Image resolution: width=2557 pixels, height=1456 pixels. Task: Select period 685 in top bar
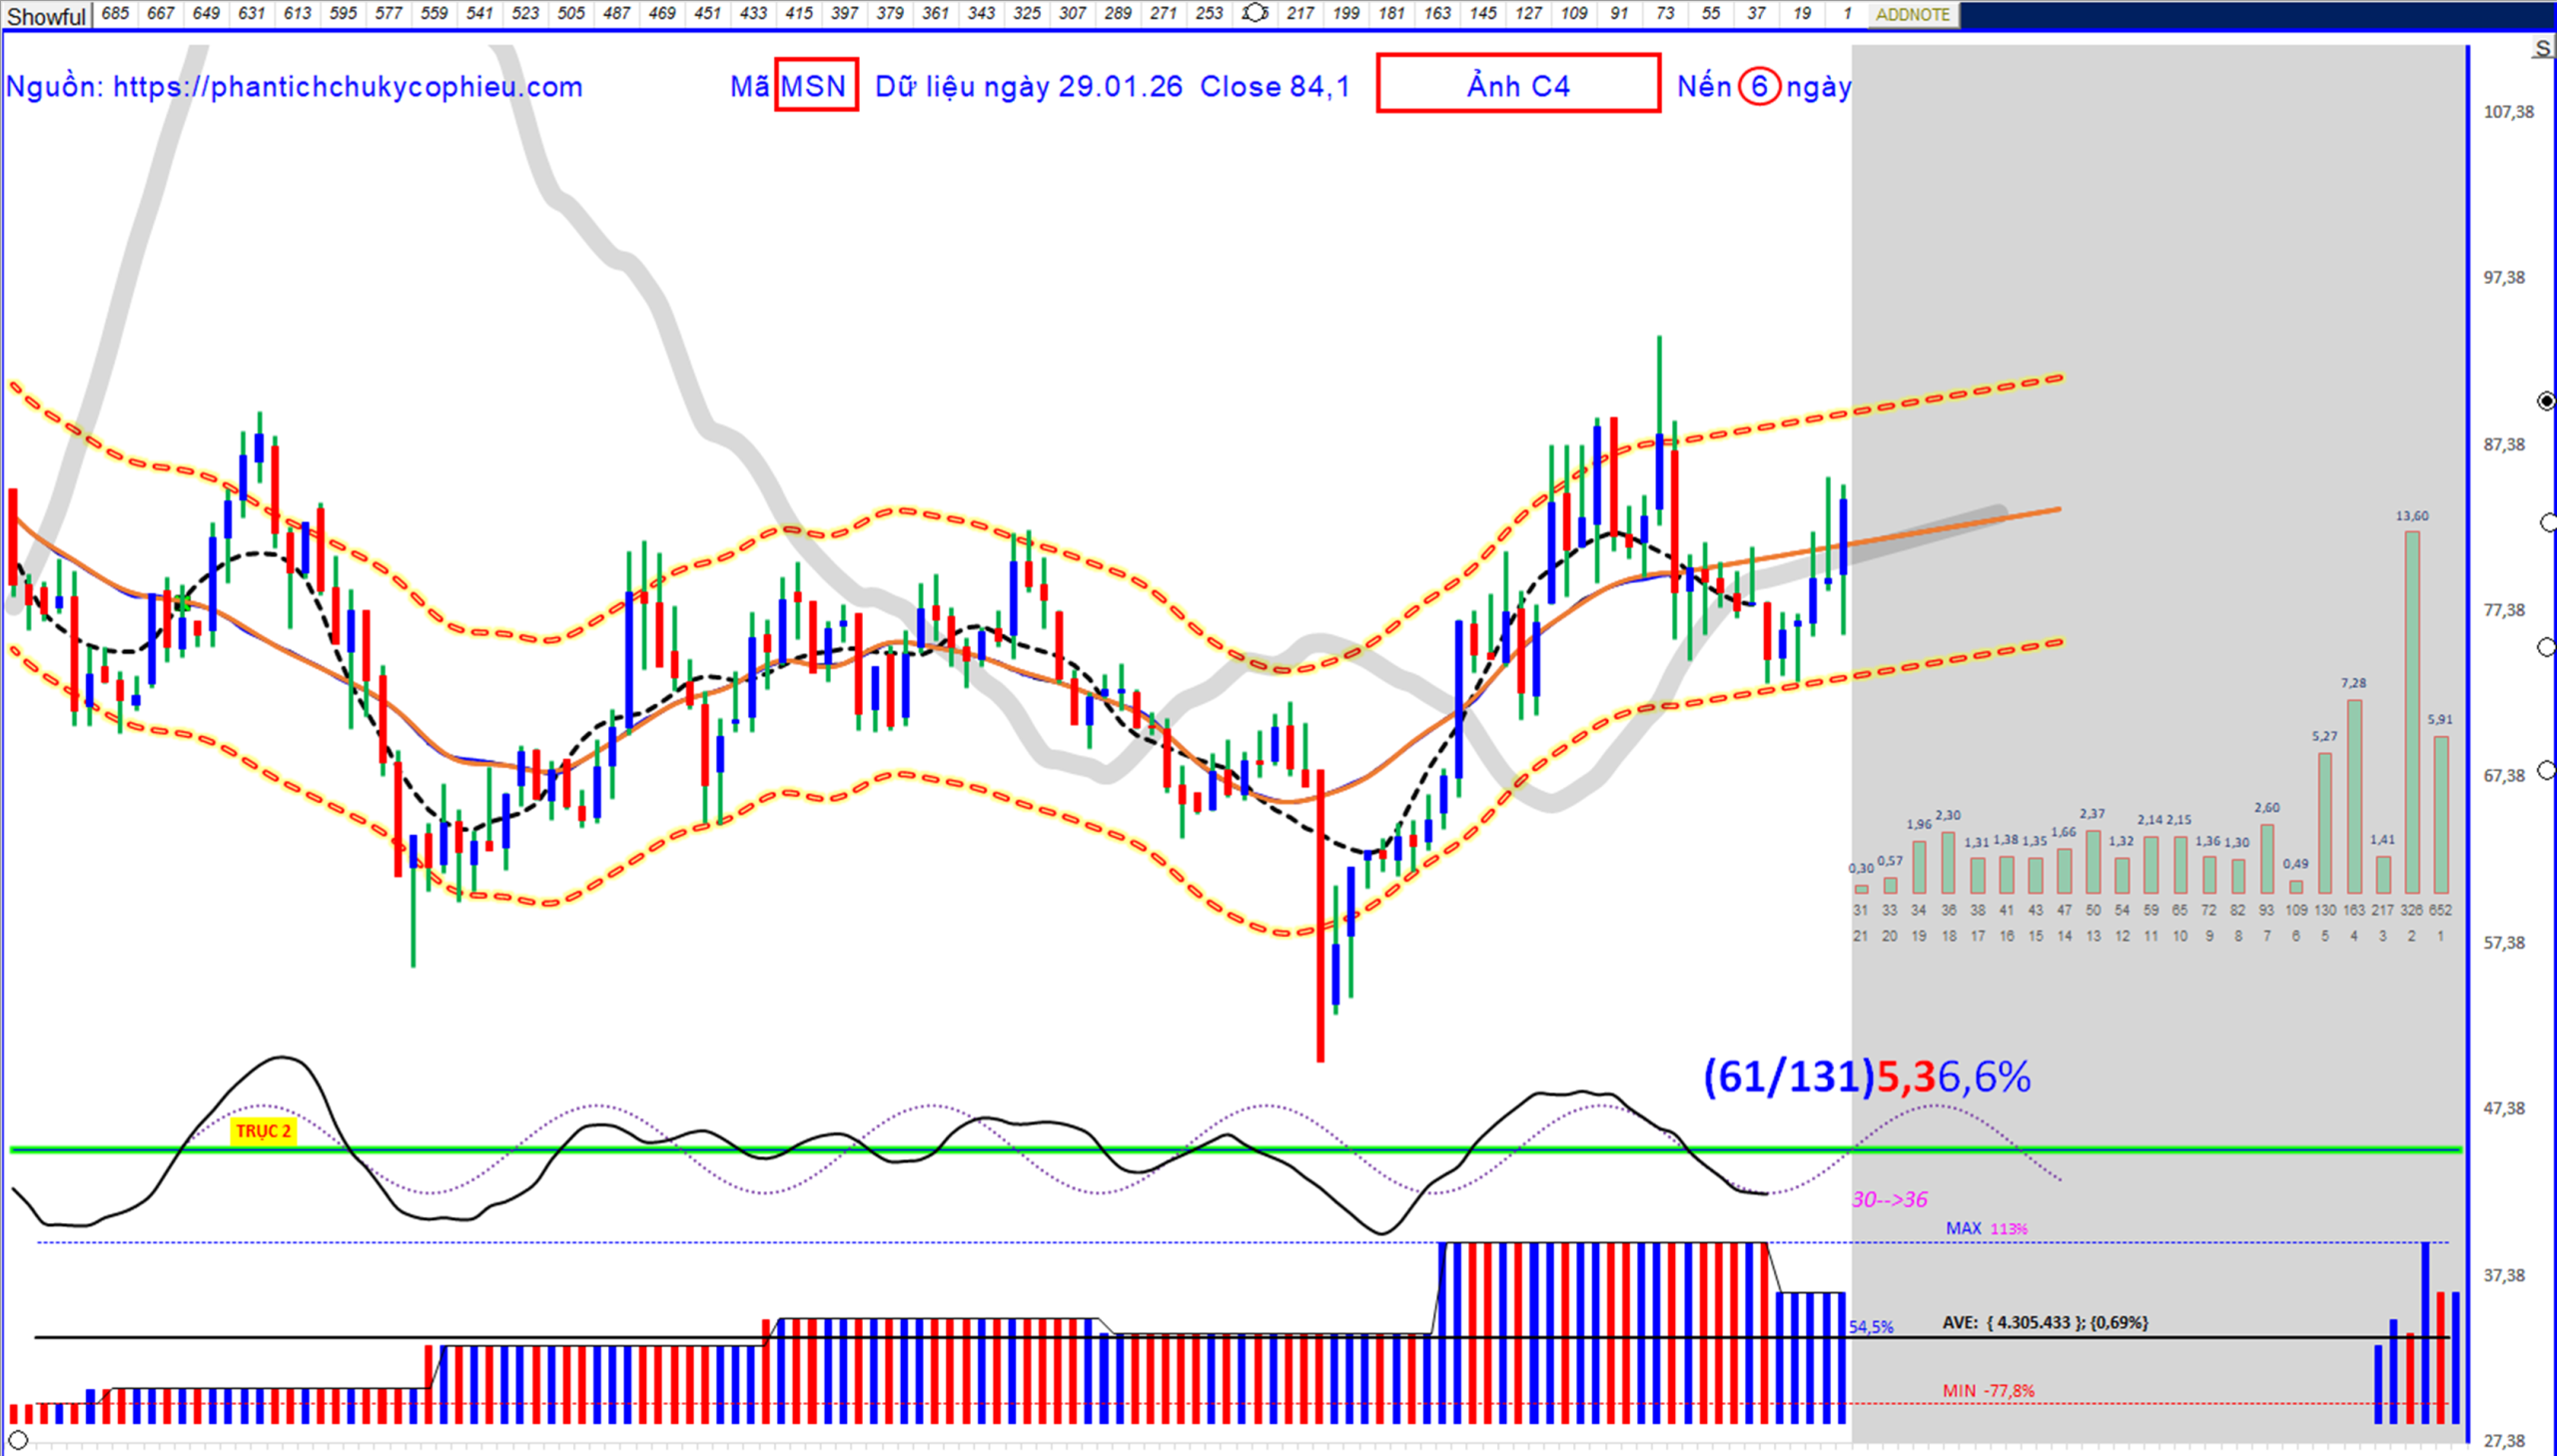pyautogui.click(x=115, y=14)
